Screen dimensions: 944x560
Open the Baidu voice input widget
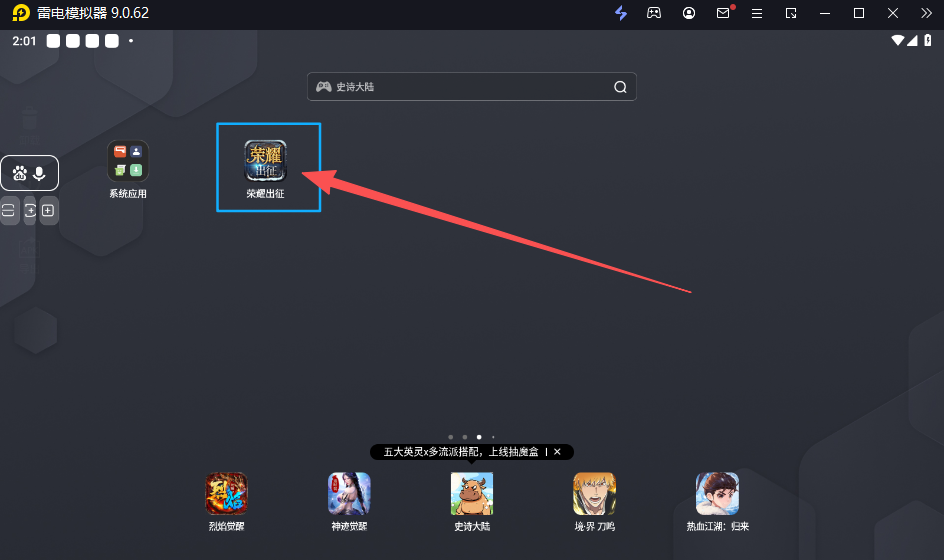pyautogui.click(x=29, y=173)
